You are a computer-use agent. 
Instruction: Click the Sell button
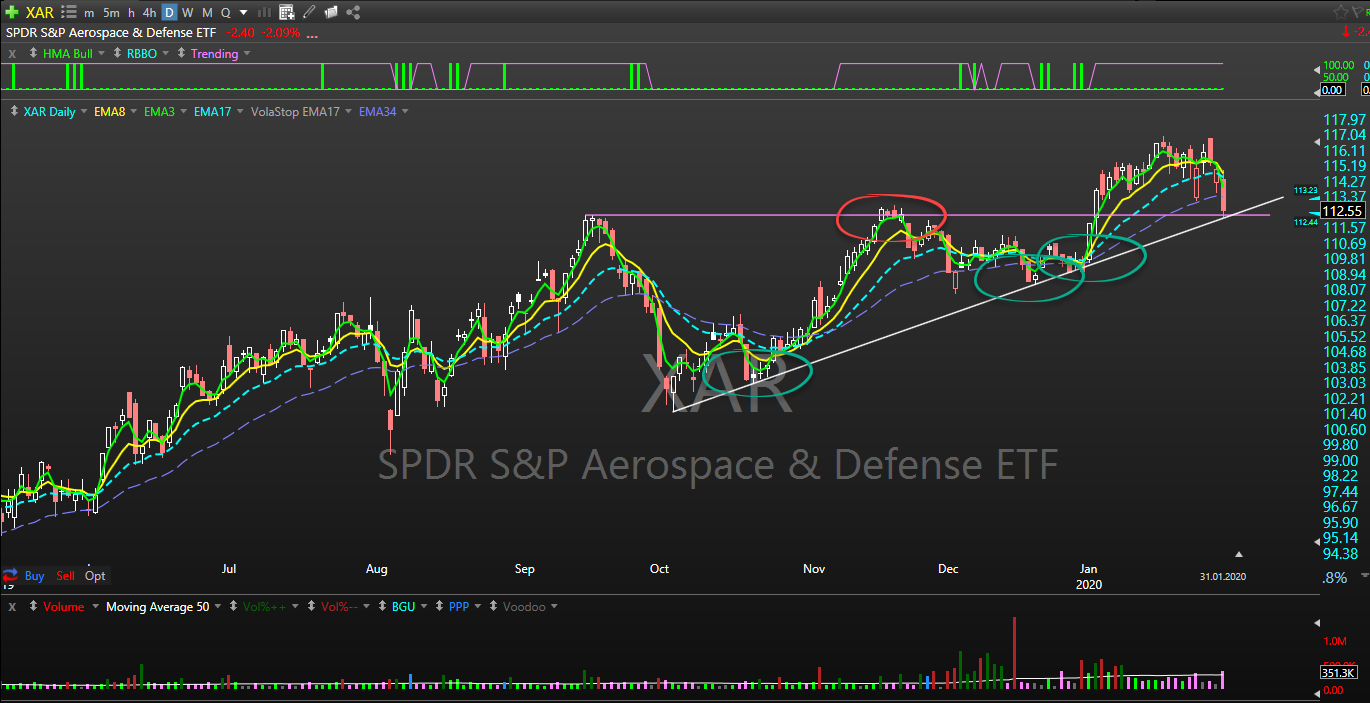65,576
